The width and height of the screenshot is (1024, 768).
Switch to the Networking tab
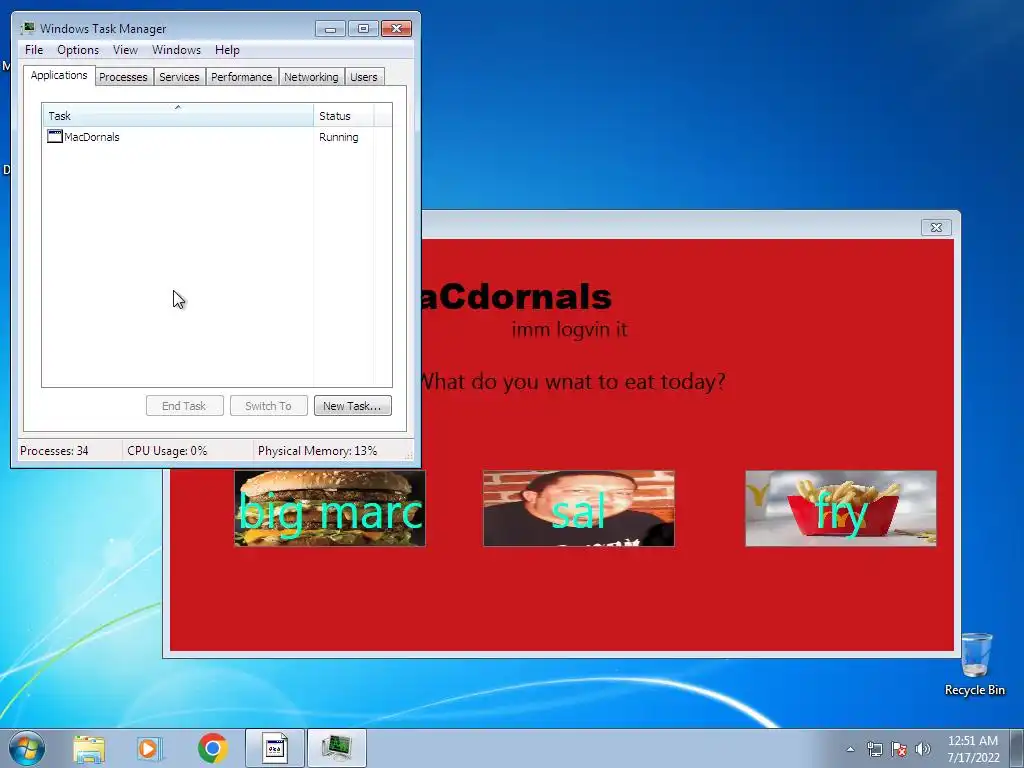pos(312,77)
